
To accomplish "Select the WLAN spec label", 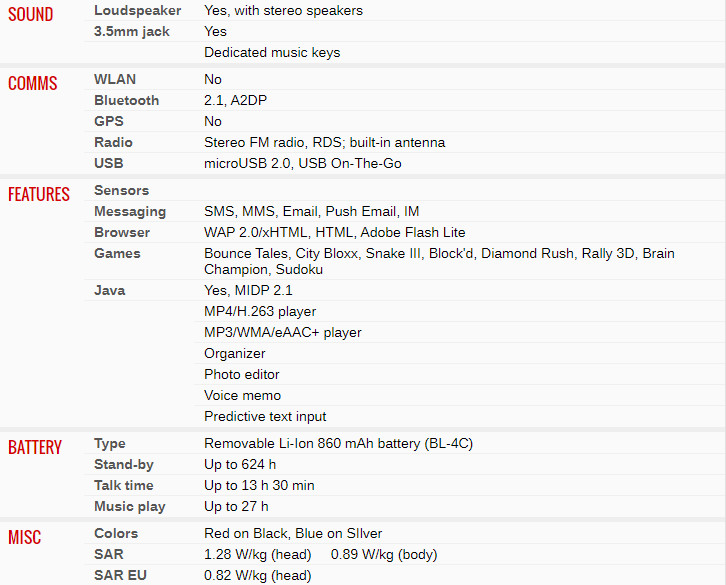I will [x=115, y=79].
